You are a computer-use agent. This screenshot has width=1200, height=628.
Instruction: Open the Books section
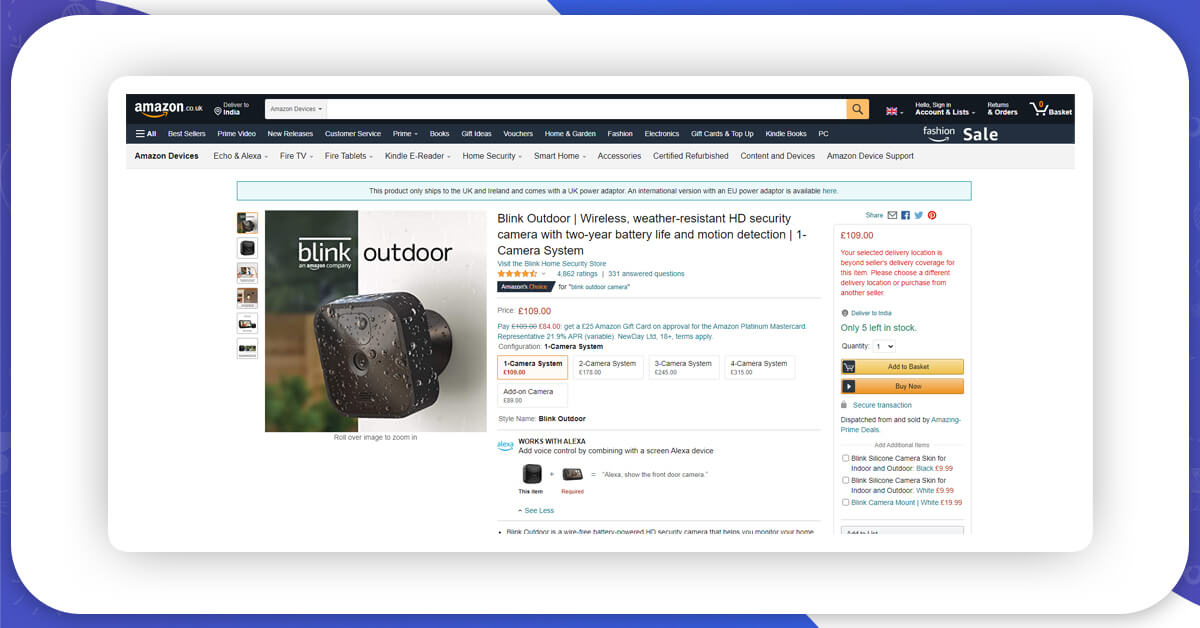coord(440,133)
